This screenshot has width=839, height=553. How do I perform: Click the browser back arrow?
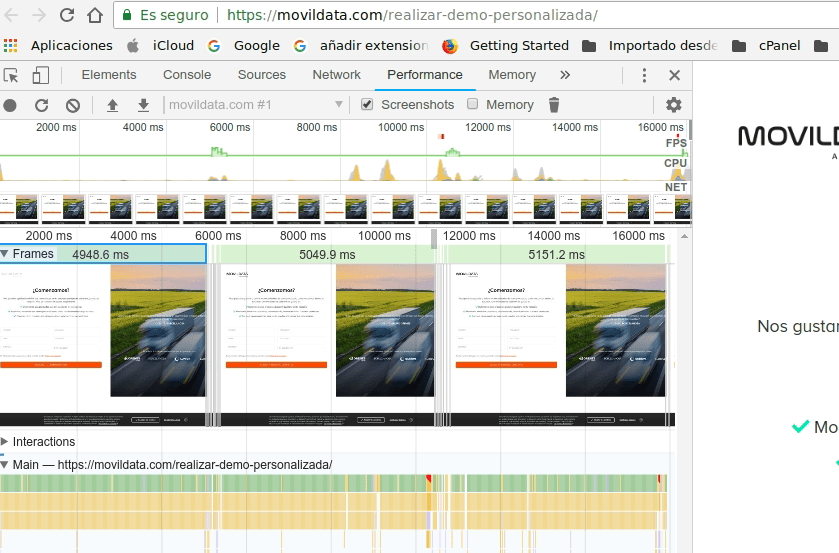tap(11, 15)
